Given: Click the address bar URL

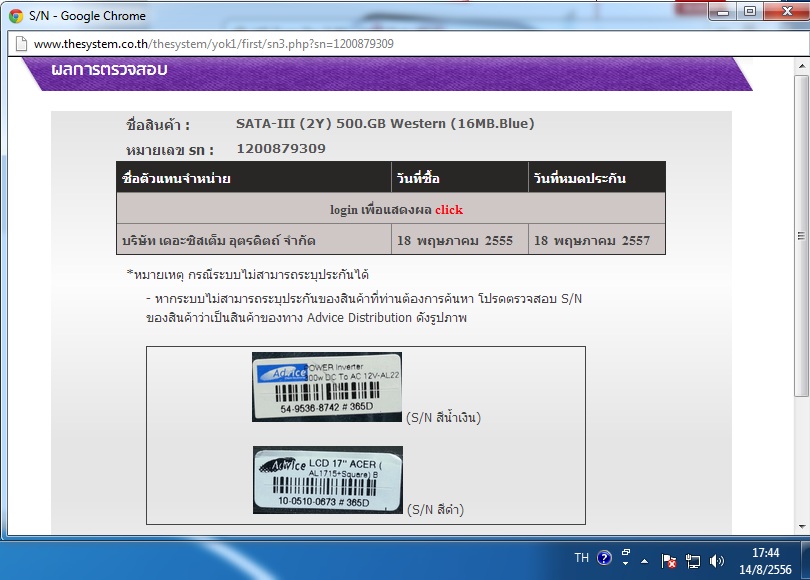Looking at the screenshot, I should point(214,44).
